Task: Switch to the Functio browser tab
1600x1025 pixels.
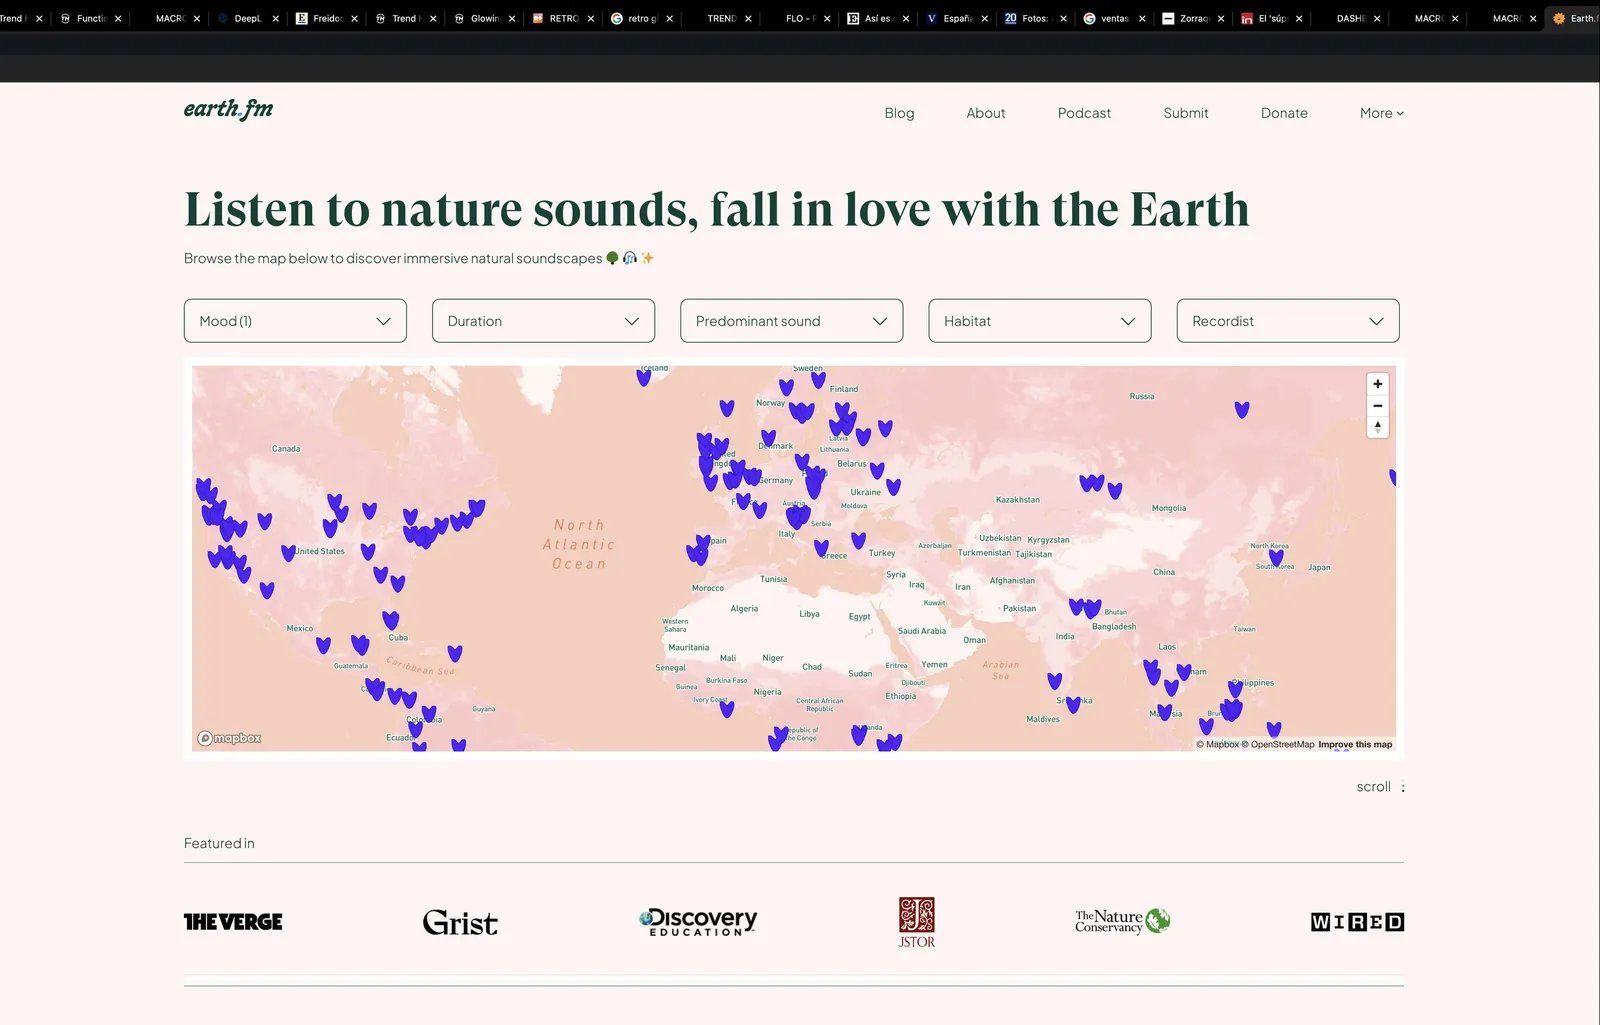Action: (91, 18)
